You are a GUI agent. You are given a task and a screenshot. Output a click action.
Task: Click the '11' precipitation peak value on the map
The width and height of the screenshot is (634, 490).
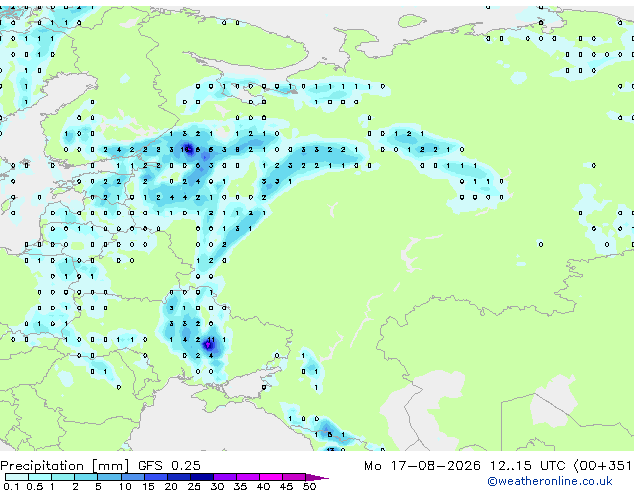pos(211,340)
